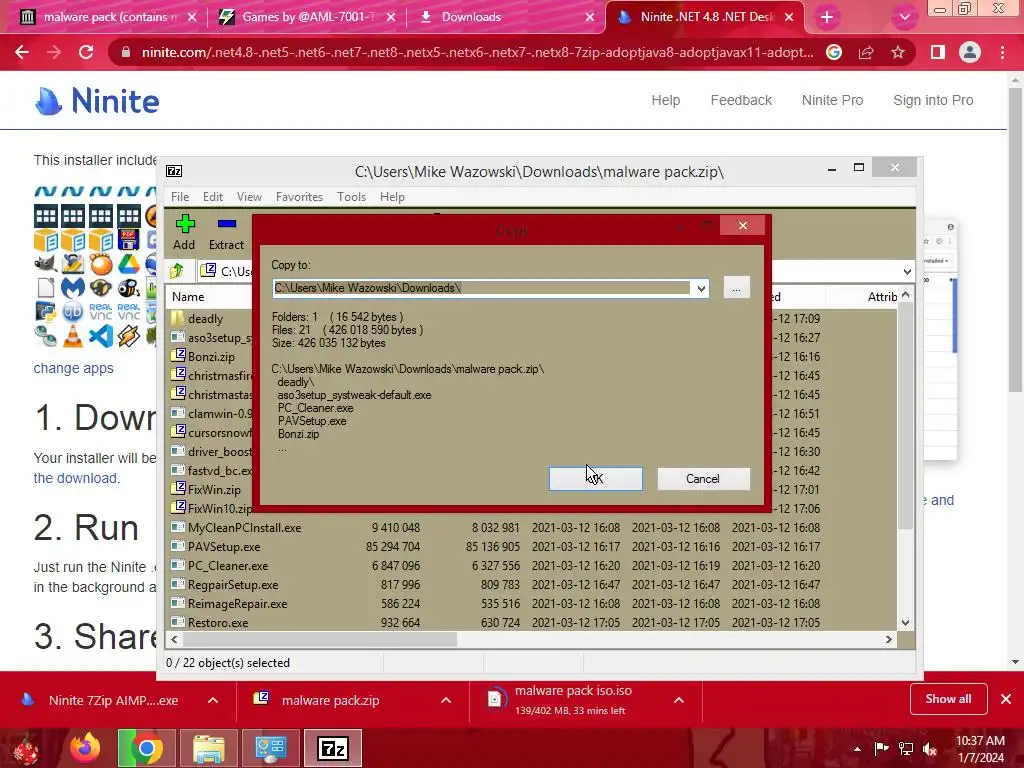The width and height of the screenshot is (1024, 768).
Task: Click the Google Drive app icon
Action: [129, 263]
